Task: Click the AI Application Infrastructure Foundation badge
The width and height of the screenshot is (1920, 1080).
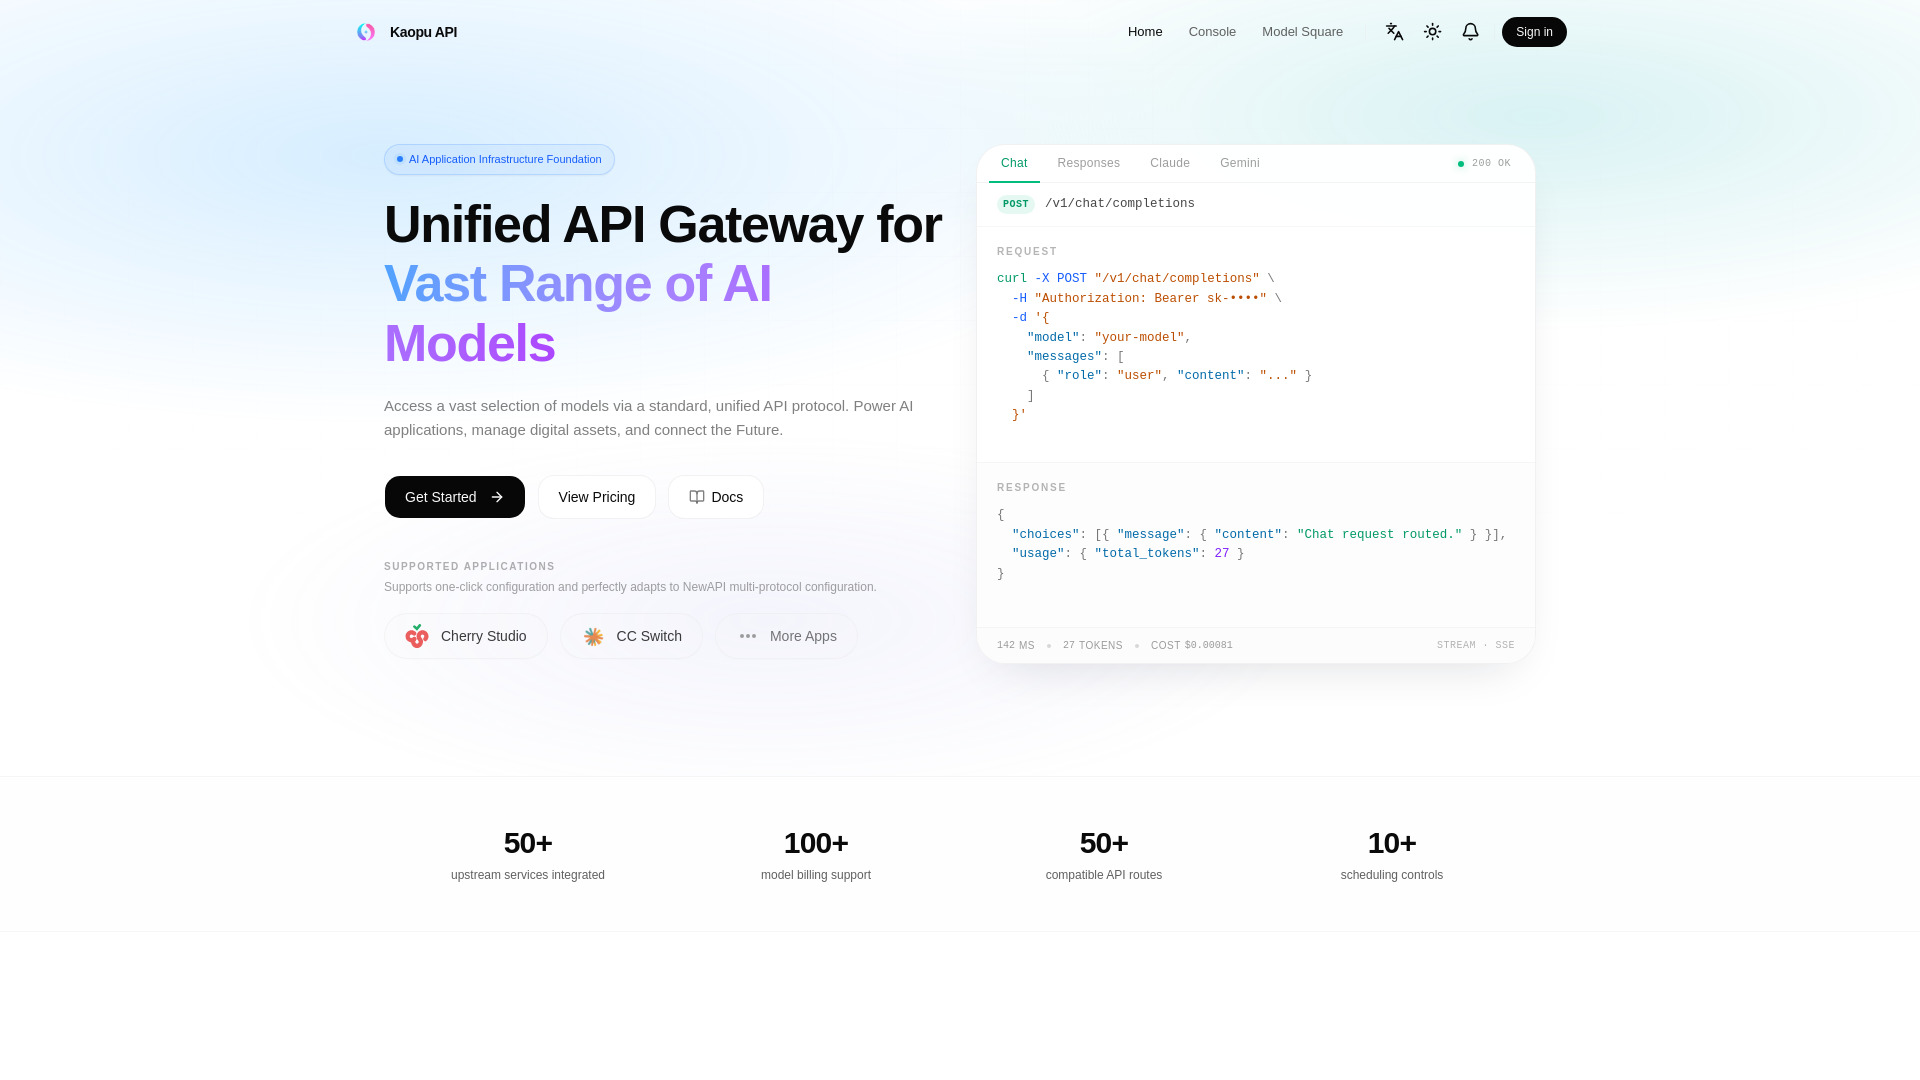Action: coord(499,159)
